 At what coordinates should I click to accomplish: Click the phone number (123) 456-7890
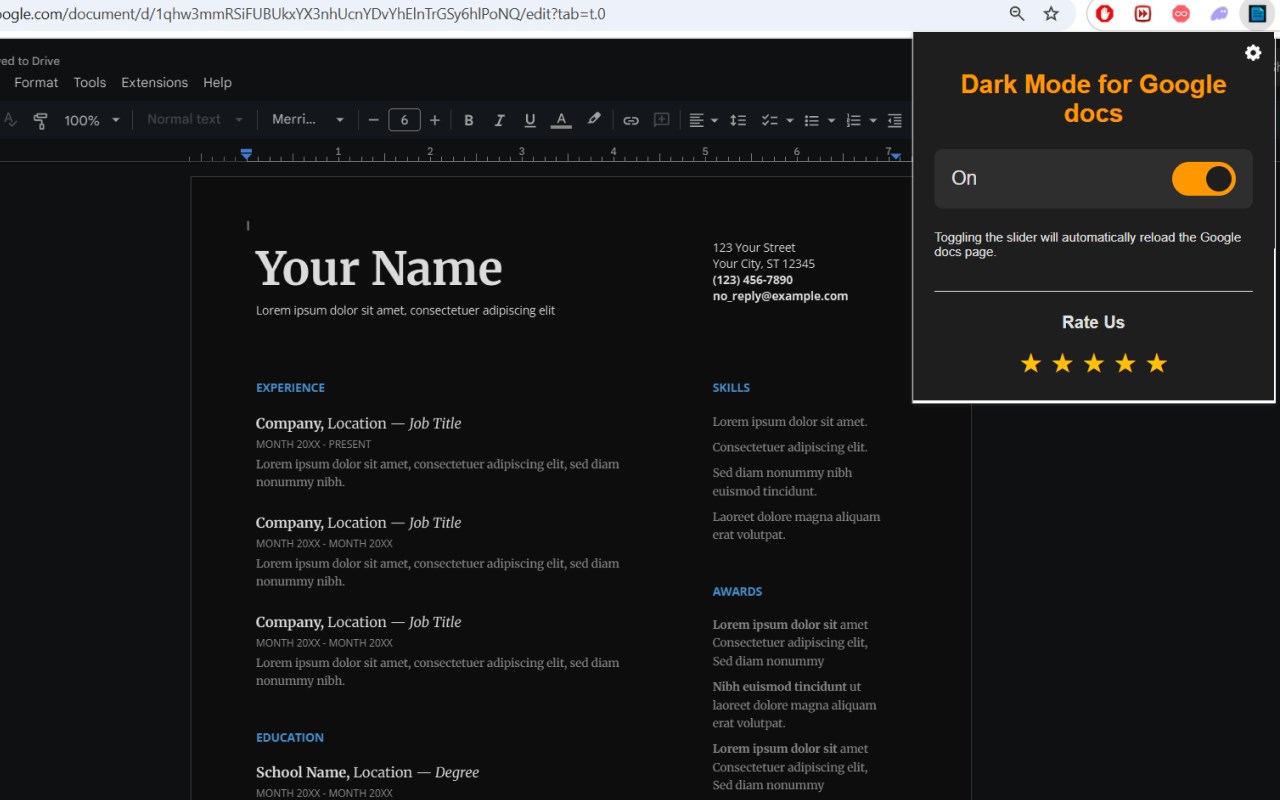(753, 280)
